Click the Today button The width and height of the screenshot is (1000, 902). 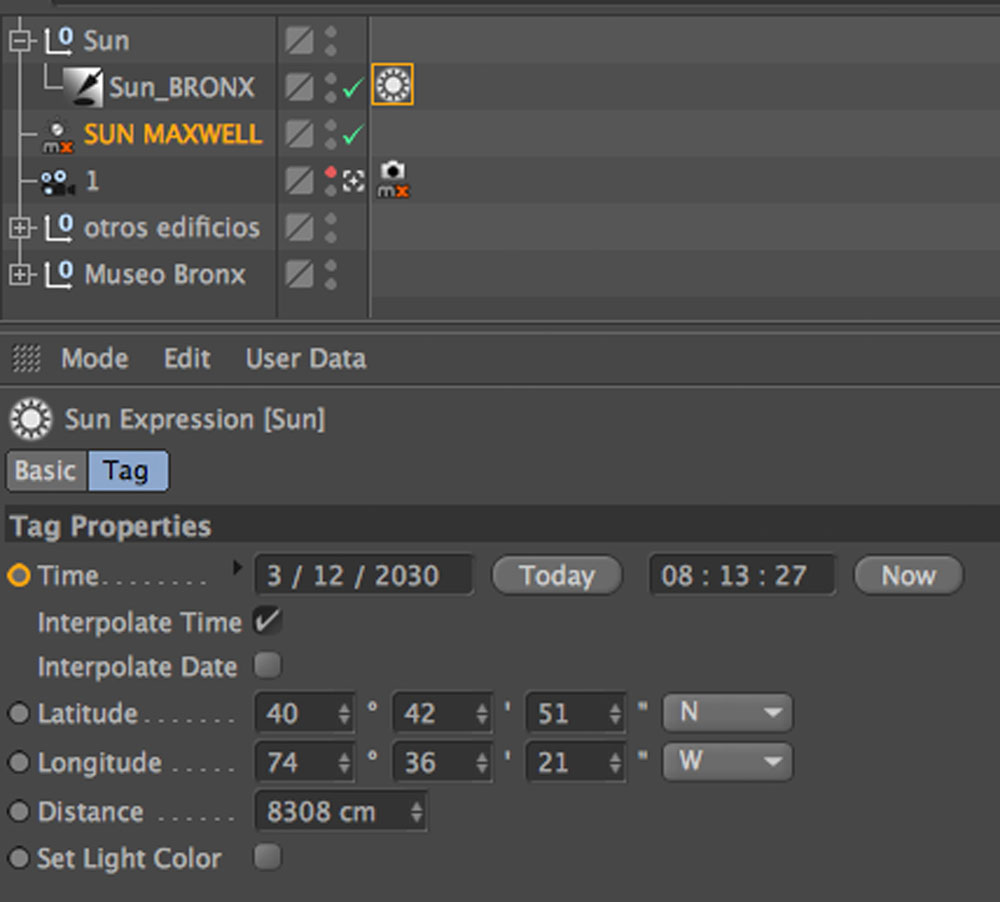557,575
